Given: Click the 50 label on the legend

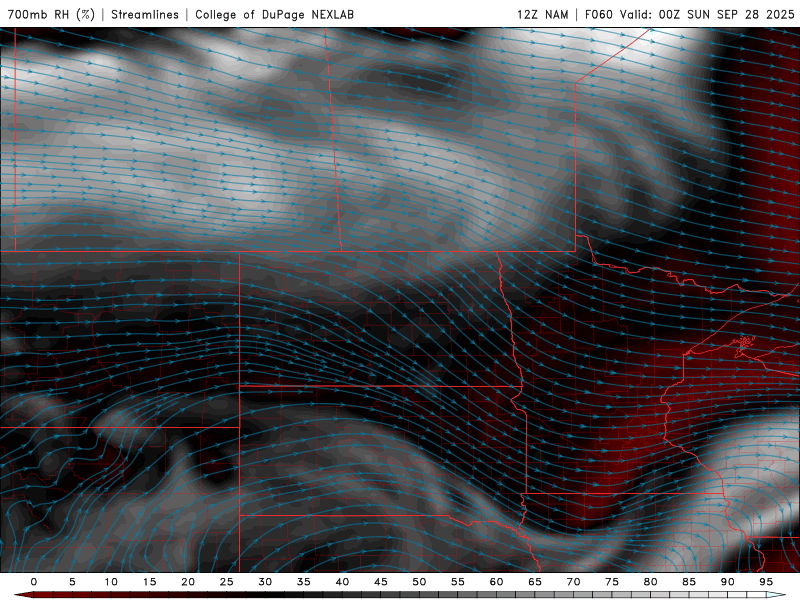Looking at the screenshot, I should [419, 582].
